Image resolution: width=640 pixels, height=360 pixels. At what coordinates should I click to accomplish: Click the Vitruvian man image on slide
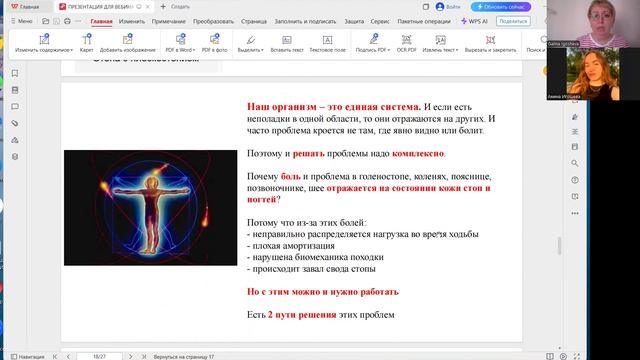pyautogui.click(x=151, y=208)
